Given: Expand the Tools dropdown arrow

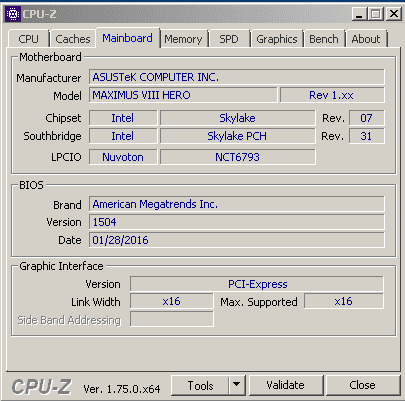Looking at the screenshot, I should [x=237, y=385].
